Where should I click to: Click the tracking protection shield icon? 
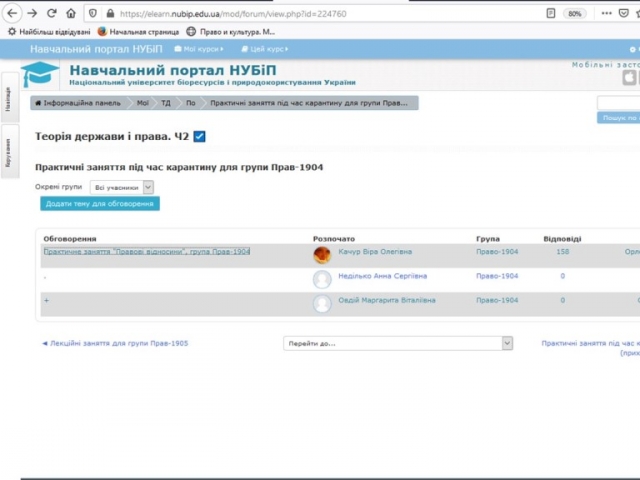coord(93,13)
